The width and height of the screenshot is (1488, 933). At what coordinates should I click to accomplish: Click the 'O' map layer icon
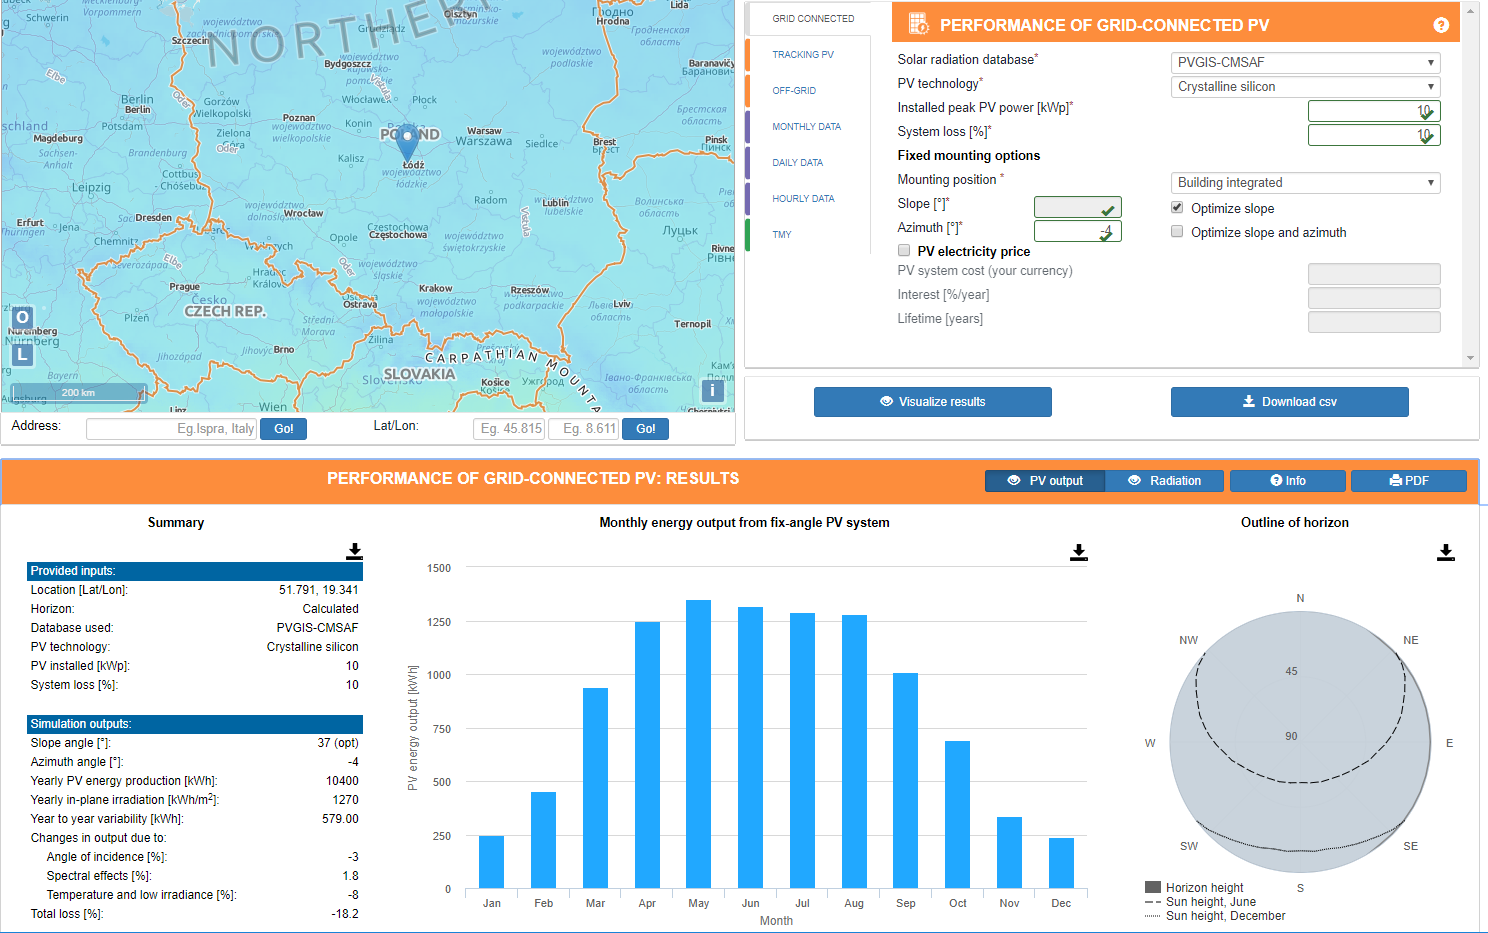tap(22, 318)
